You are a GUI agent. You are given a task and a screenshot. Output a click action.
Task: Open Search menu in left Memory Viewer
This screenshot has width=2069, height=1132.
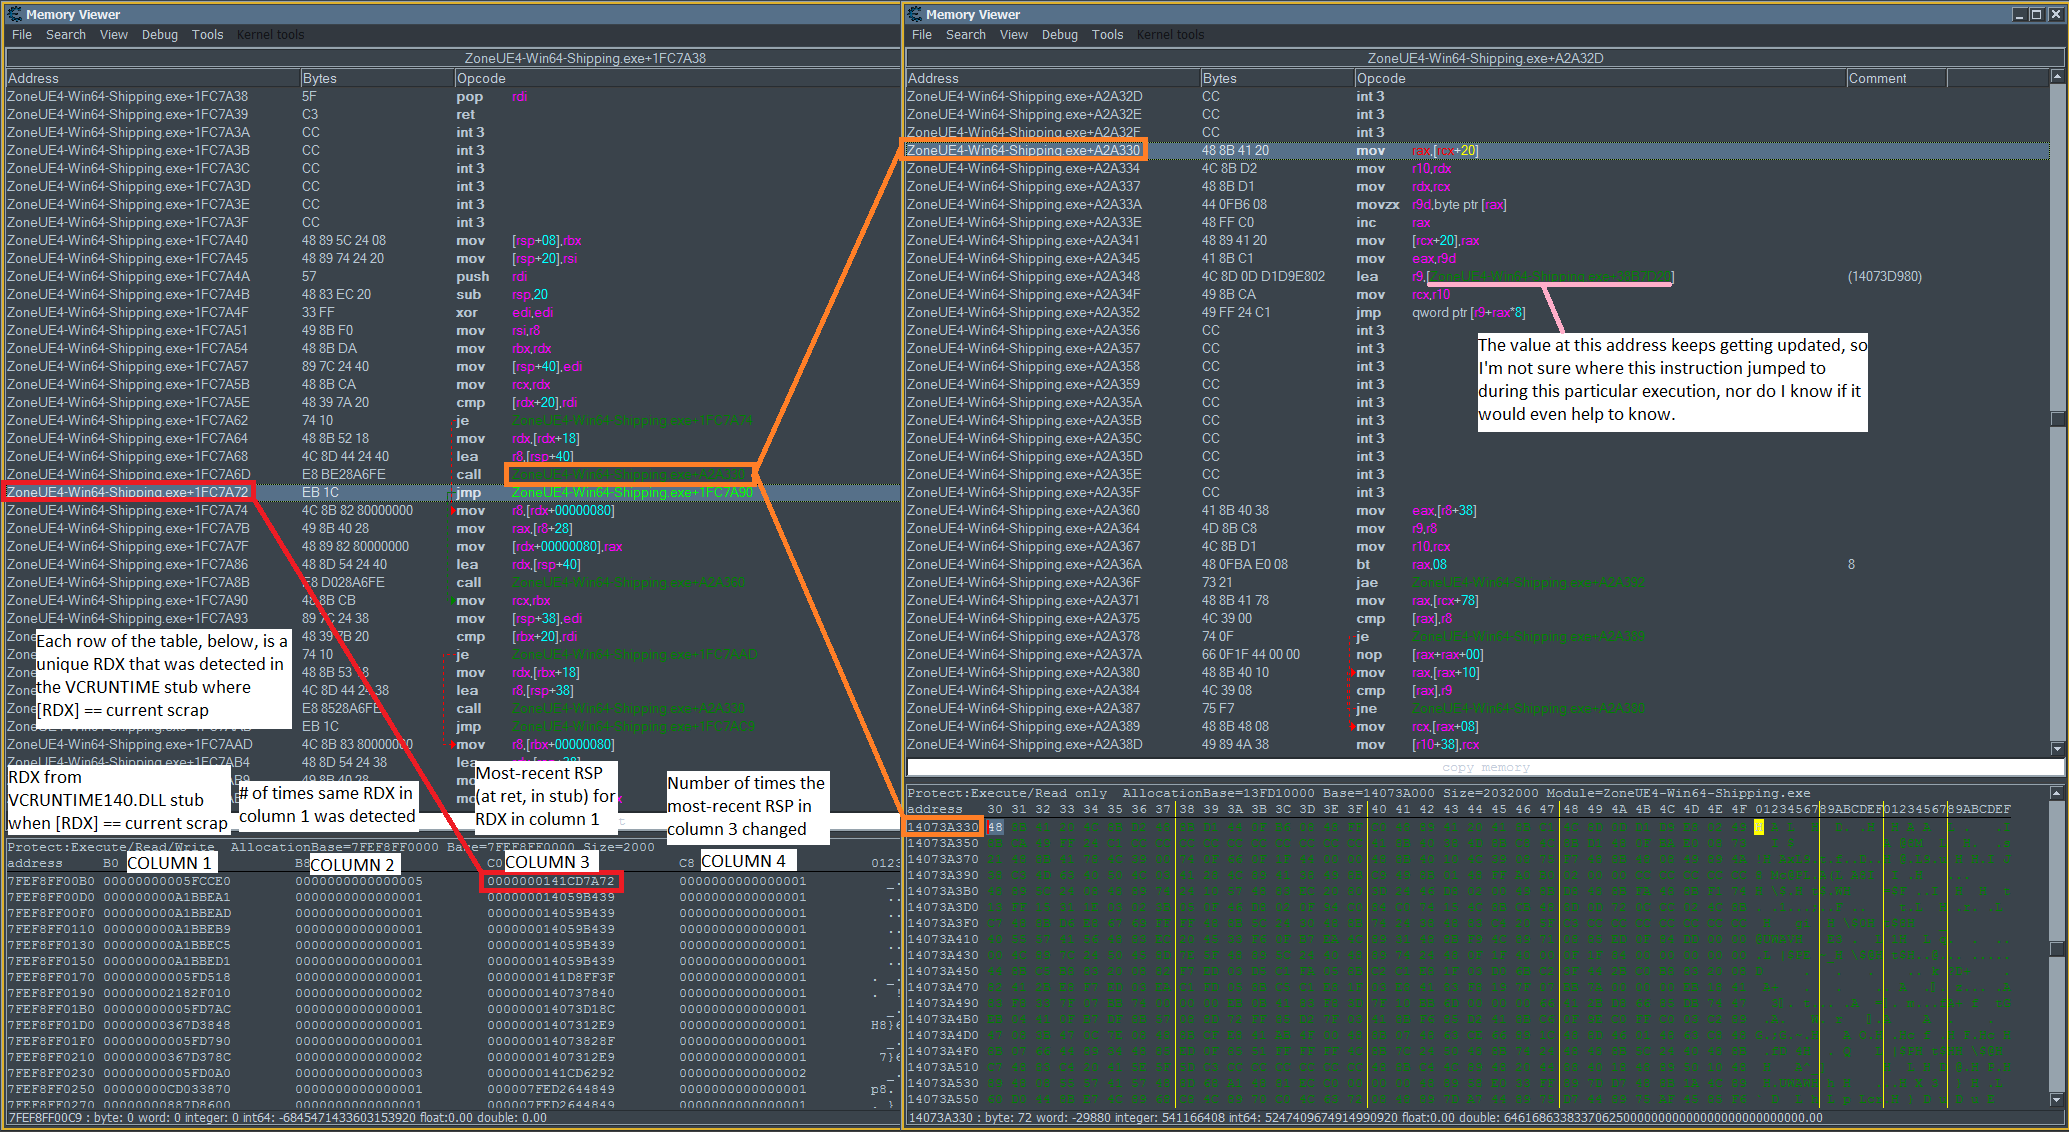(66, 34)
